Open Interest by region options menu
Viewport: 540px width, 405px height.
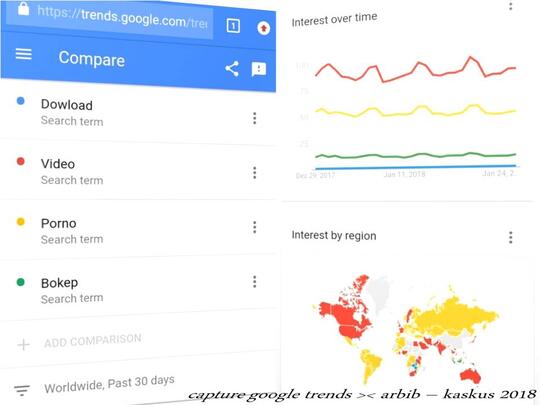pos(510,237)
